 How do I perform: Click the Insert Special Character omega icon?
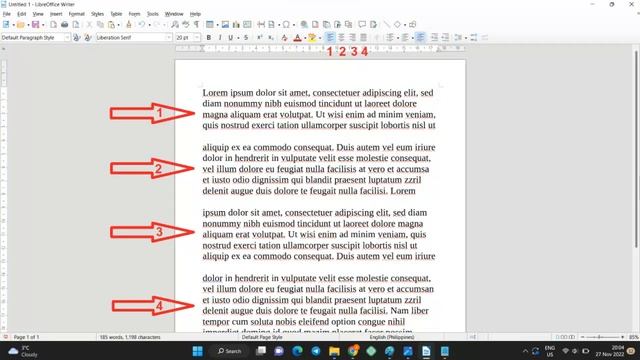(287, 25)
